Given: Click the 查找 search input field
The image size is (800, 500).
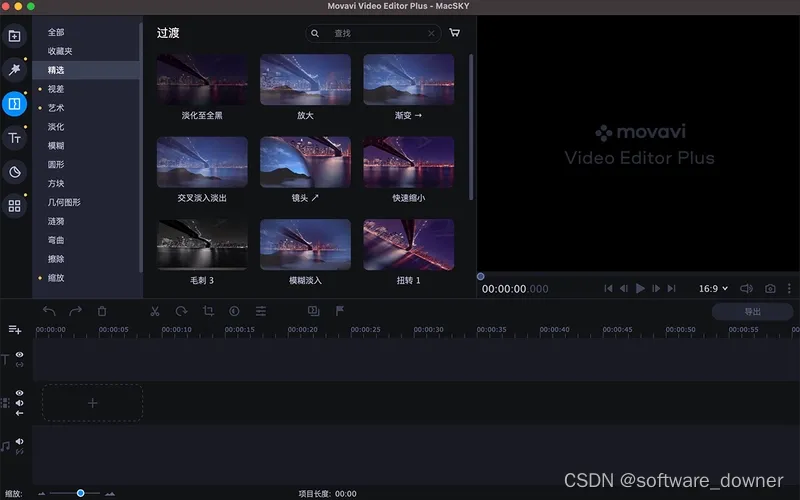Looking at the screenshot, I should pos(373,33).
